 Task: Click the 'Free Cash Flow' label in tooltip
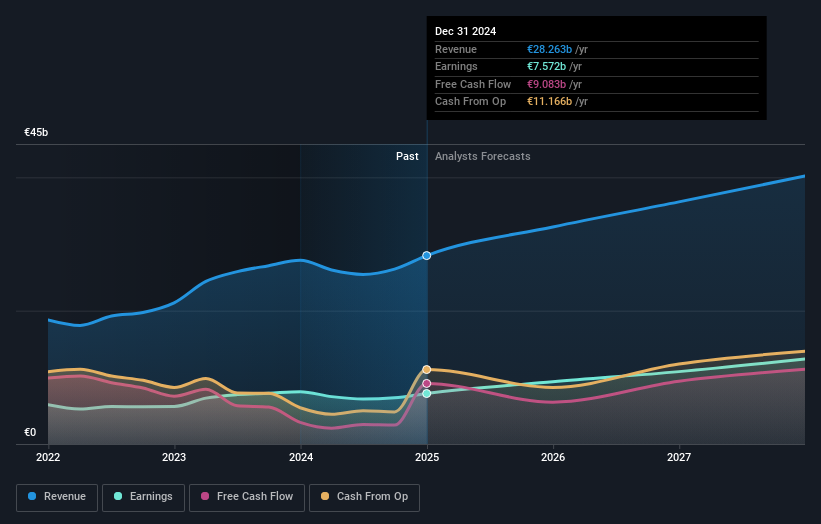click(x=473, y=84)
